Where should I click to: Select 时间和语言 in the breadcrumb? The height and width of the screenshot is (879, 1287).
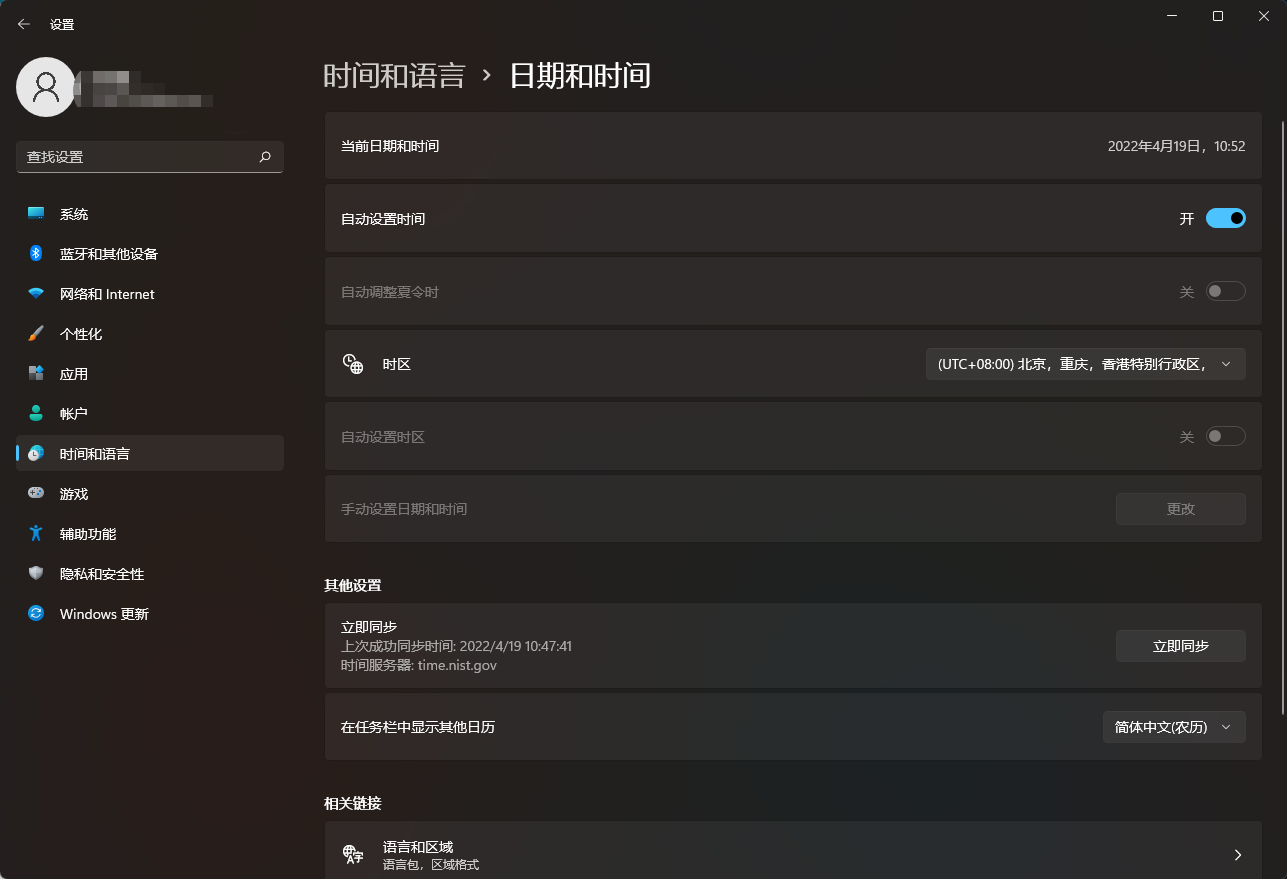click(x=393, y=75)
